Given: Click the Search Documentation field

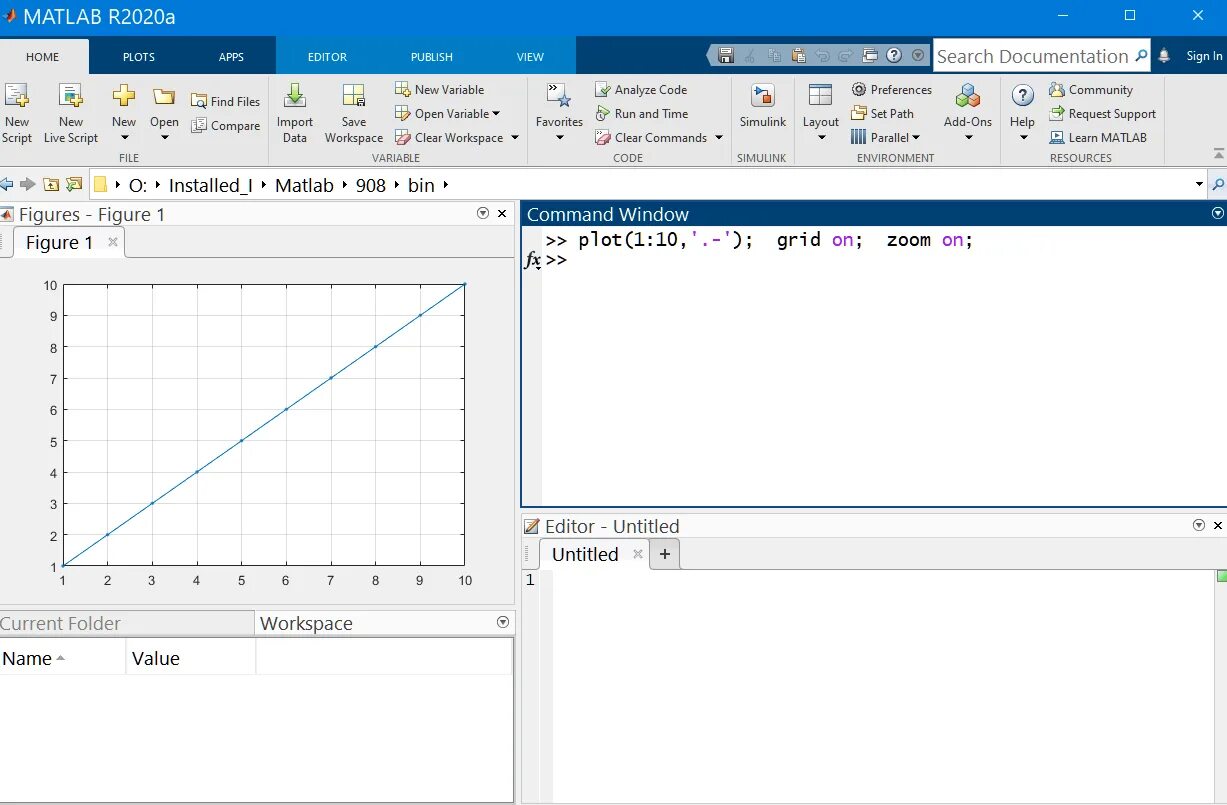Looking at the screenshot, I should pyautogui.click(x=1041, y=56).
